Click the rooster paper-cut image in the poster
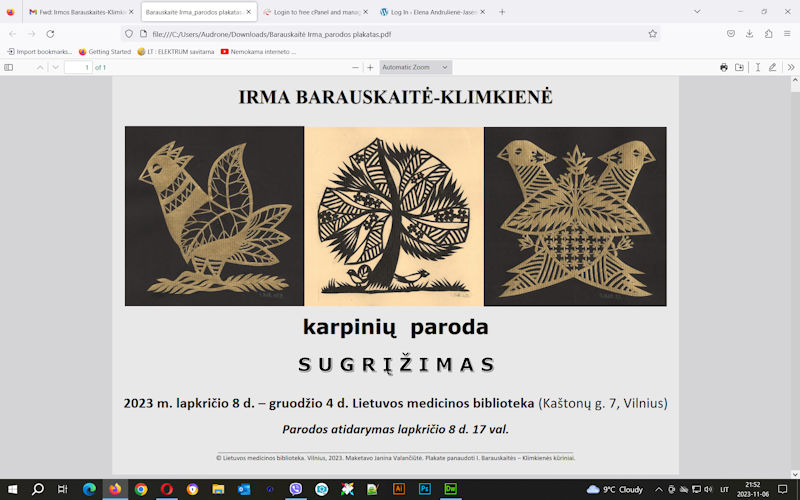The height and width of the screenshot is (500, 800). 214,216
